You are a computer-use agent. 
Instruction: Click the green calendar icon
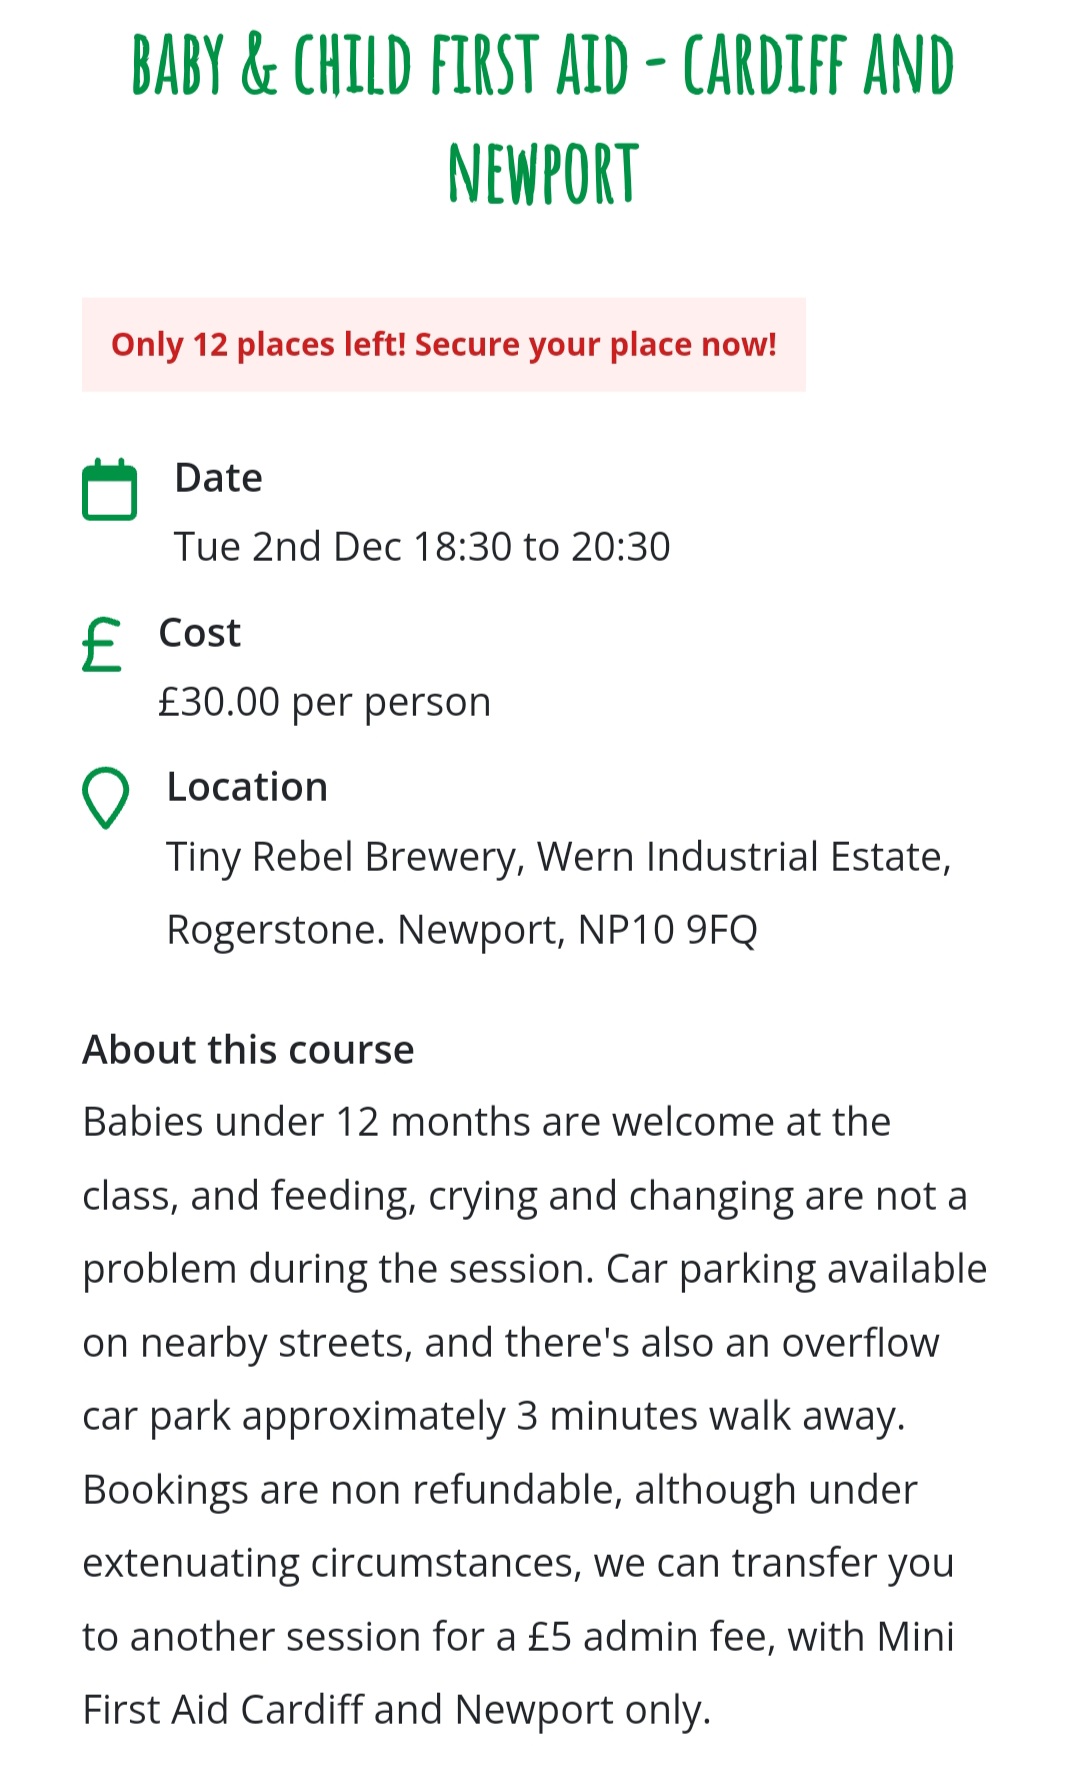[109, 490]
